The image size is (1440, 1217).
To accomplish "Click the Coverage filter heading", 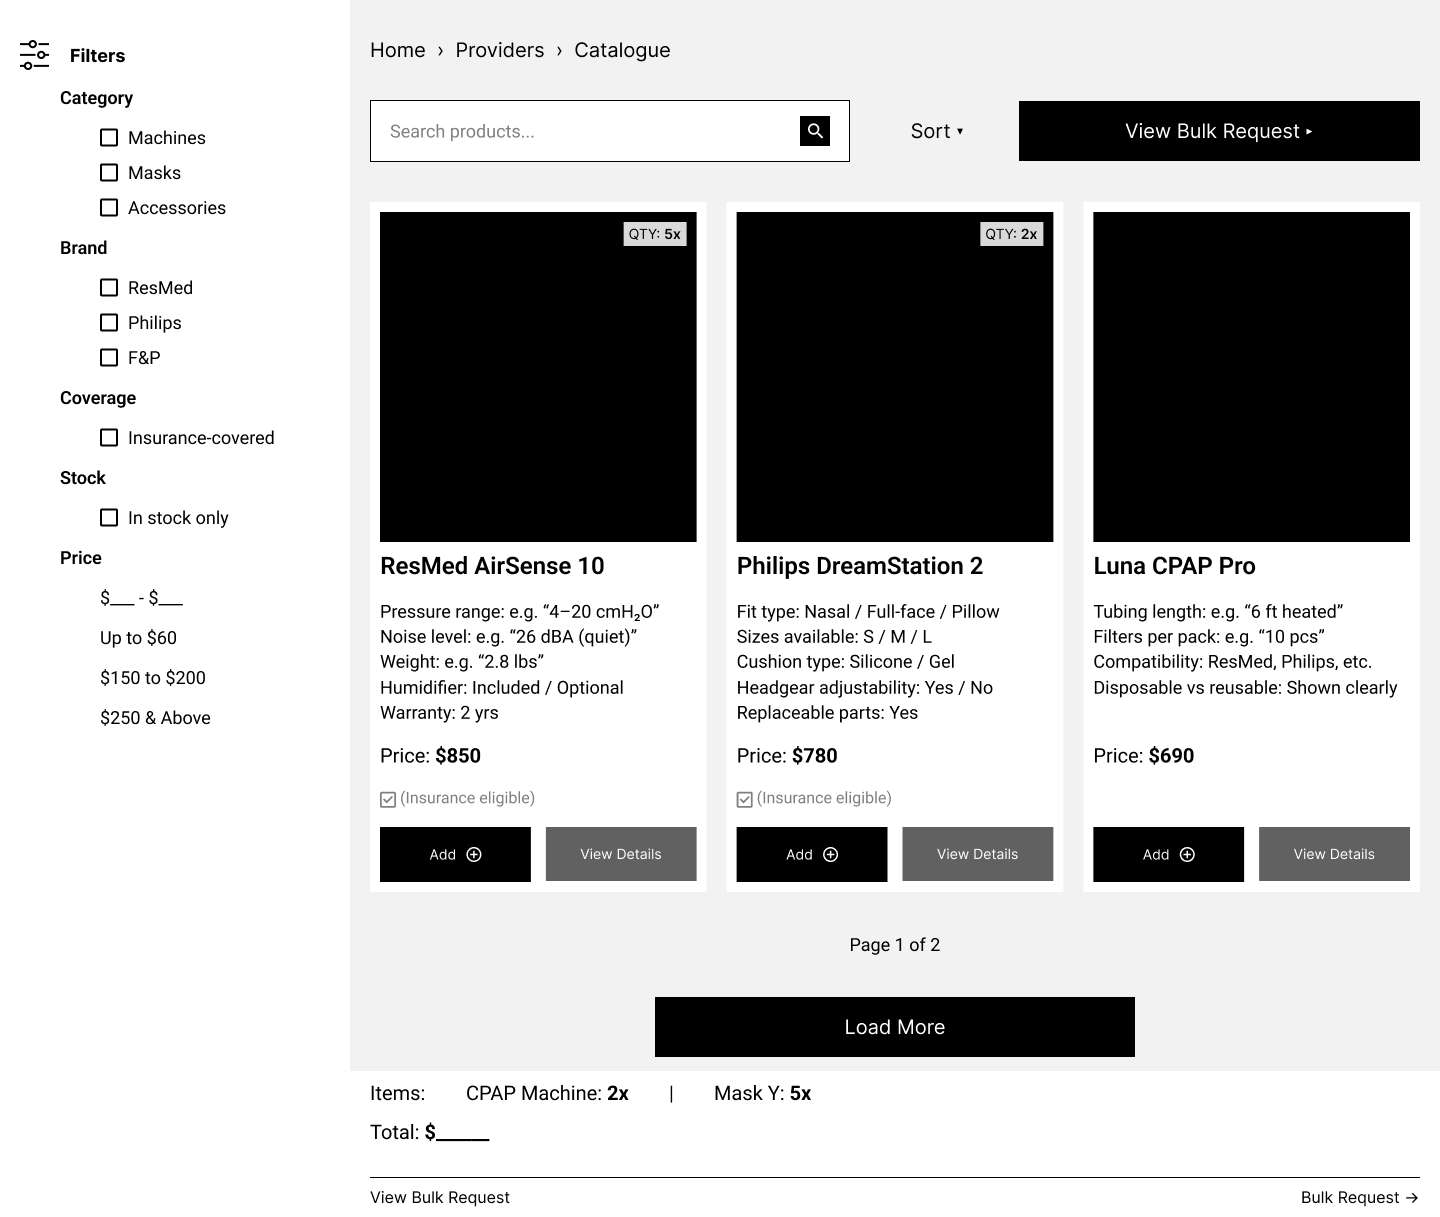I will coord(98,398).
